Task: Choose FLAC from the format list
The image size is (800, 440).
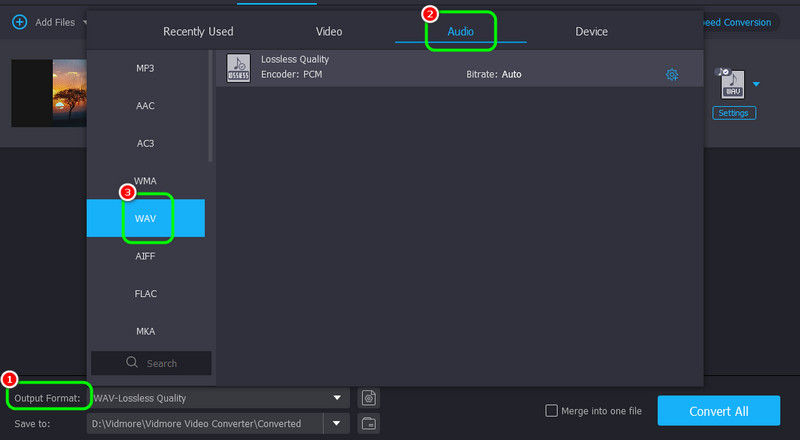Action: (x=146, y=294)
